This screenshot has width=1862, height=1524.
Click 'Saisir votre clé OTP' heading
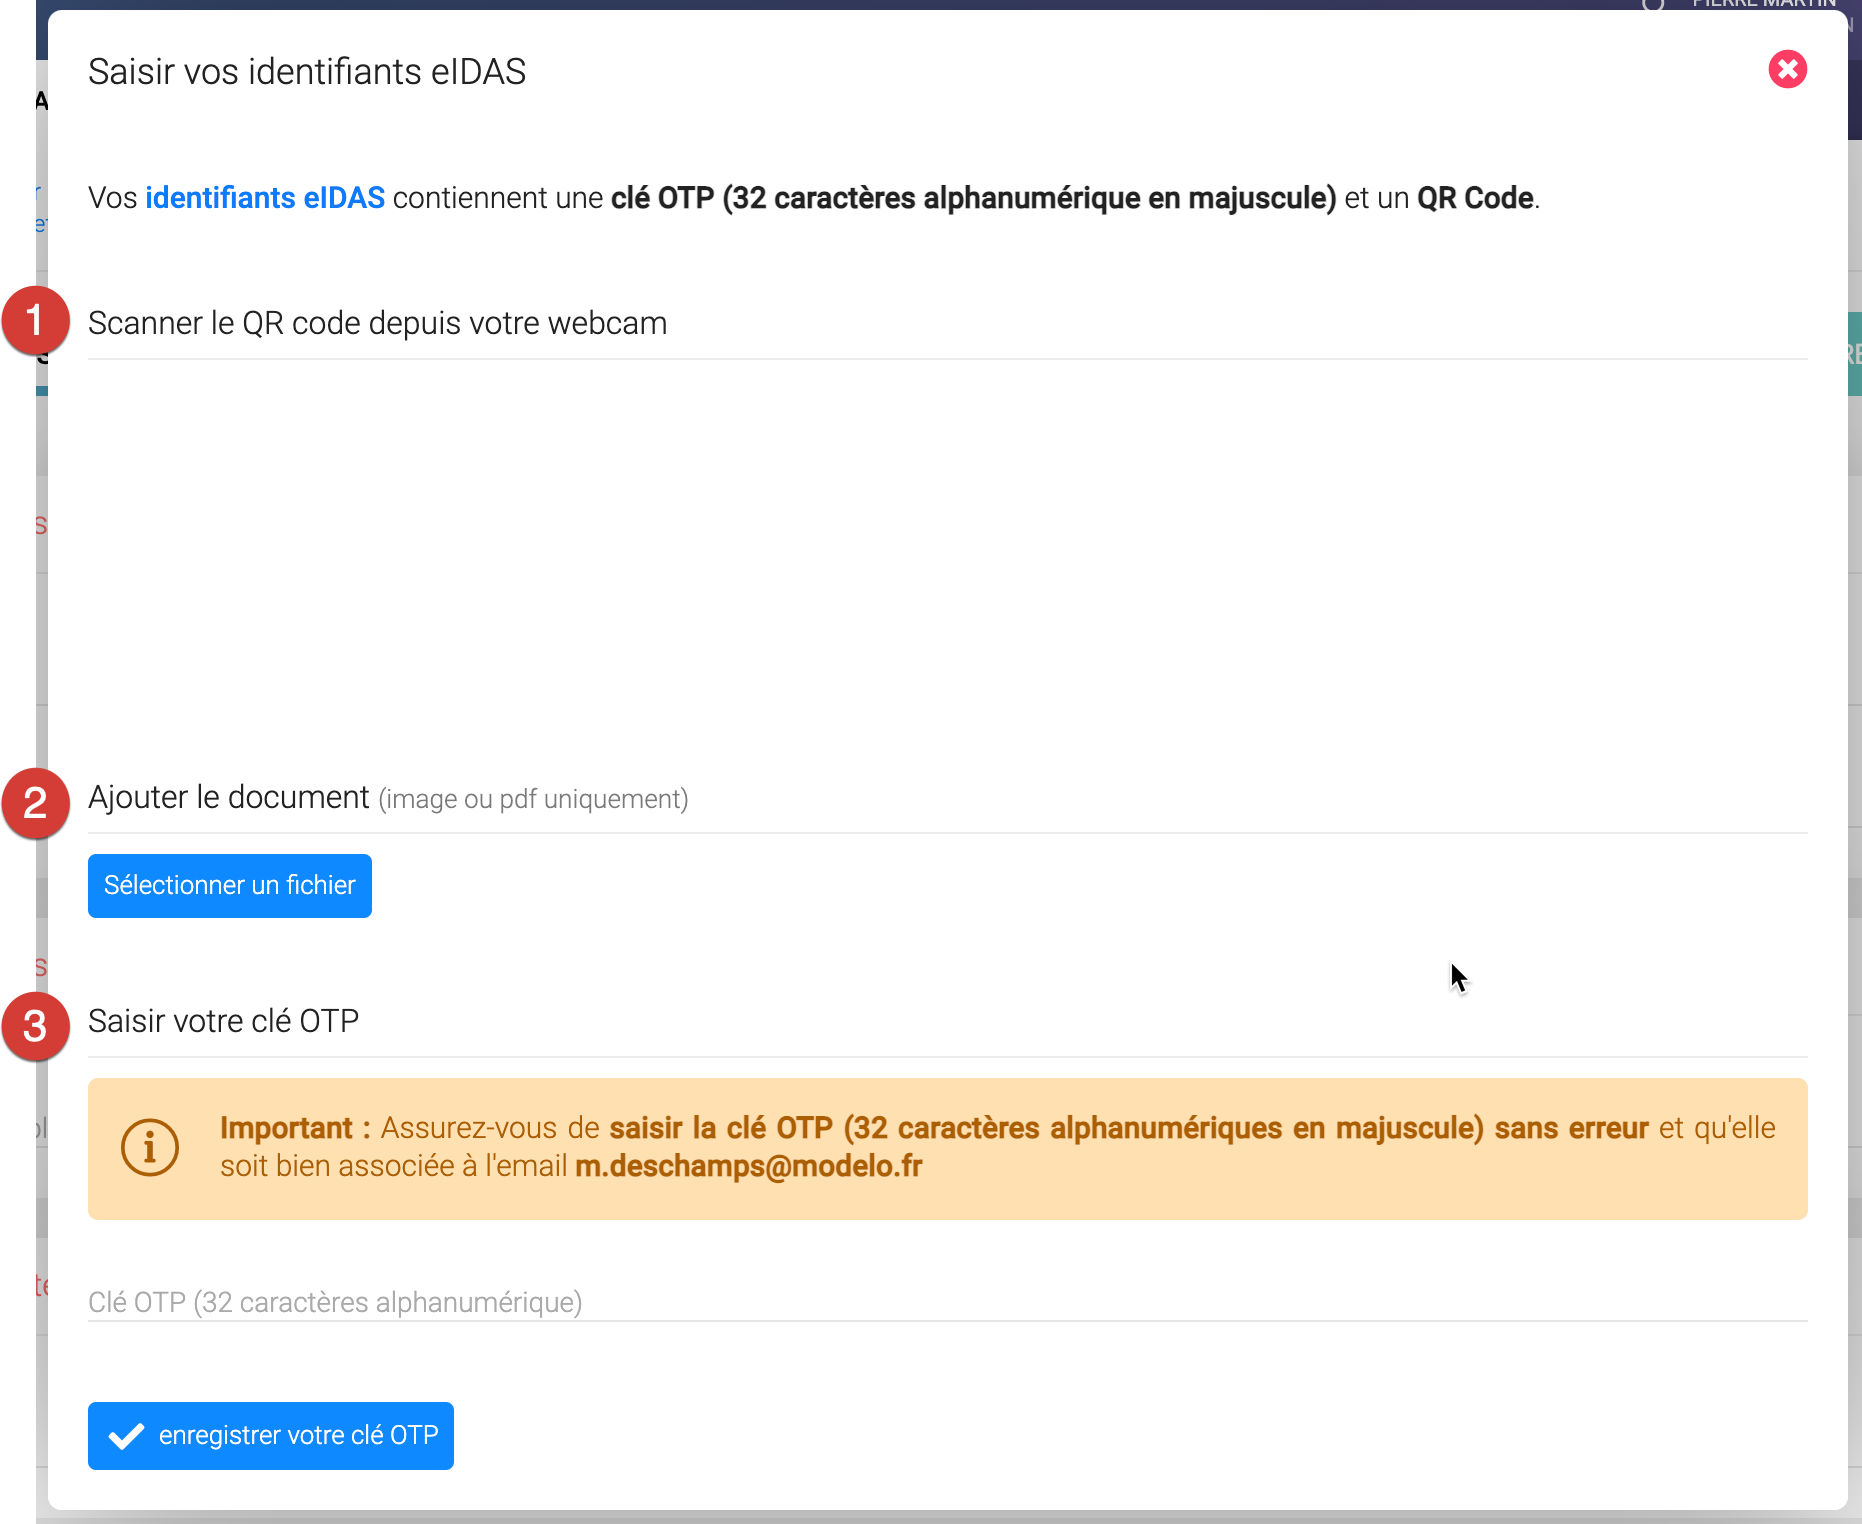tap(223, 1021)
